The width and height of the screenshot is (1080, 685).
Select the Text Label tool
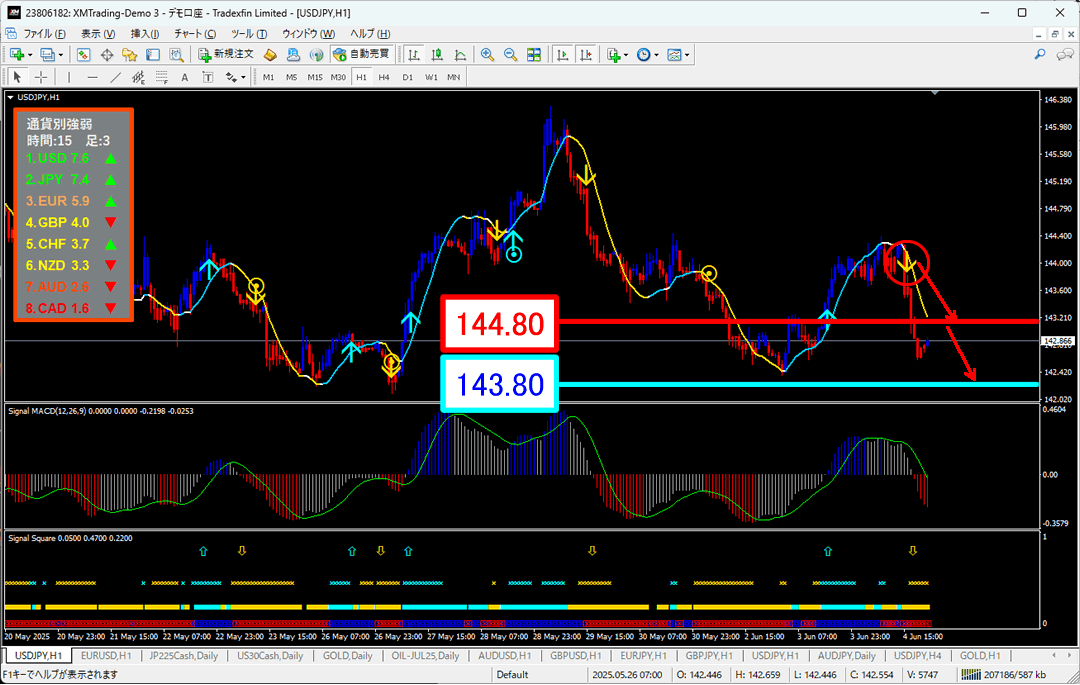coord(207,77)
